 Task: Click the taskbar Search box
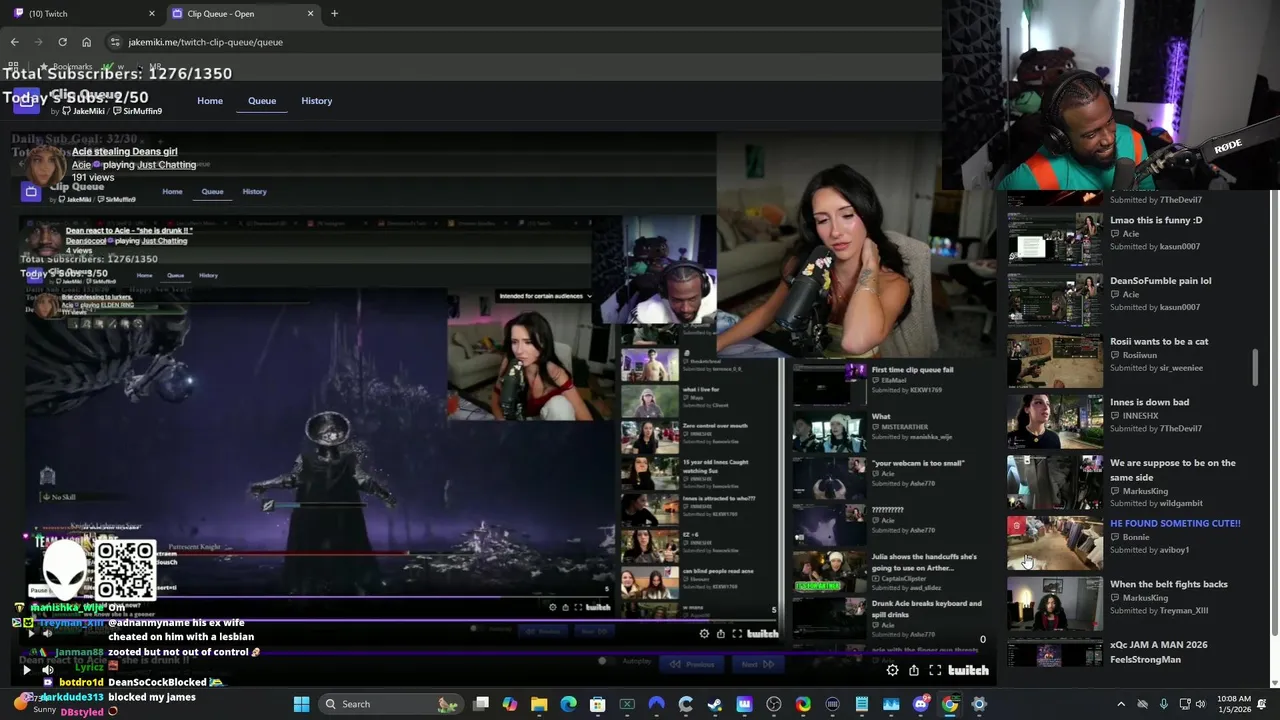[x=390, y=704]
